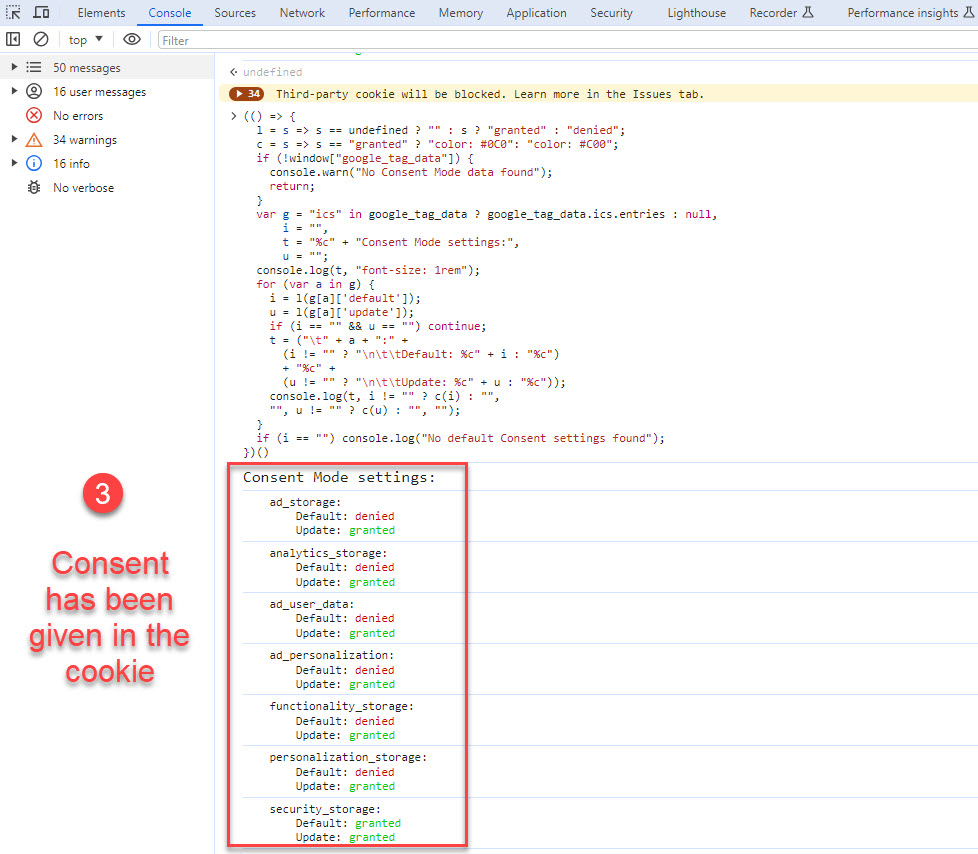Hide the console sidebar
The height and width of the screenshot is (854, 978).
click(x=13, y=38)
